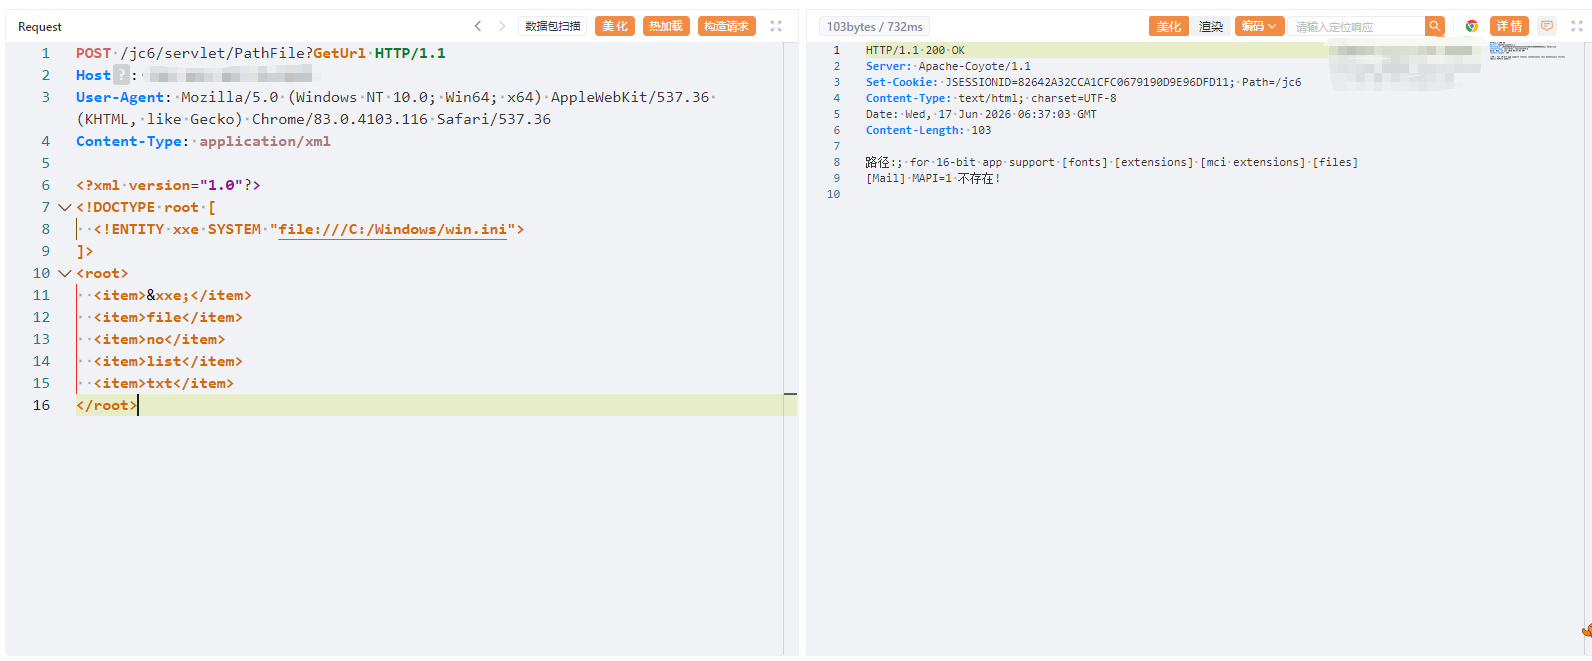The width and height of the screenshot is (1592, 661).
Task: Click the 数据包扫描 button
Action: click(x=553, y=26)
